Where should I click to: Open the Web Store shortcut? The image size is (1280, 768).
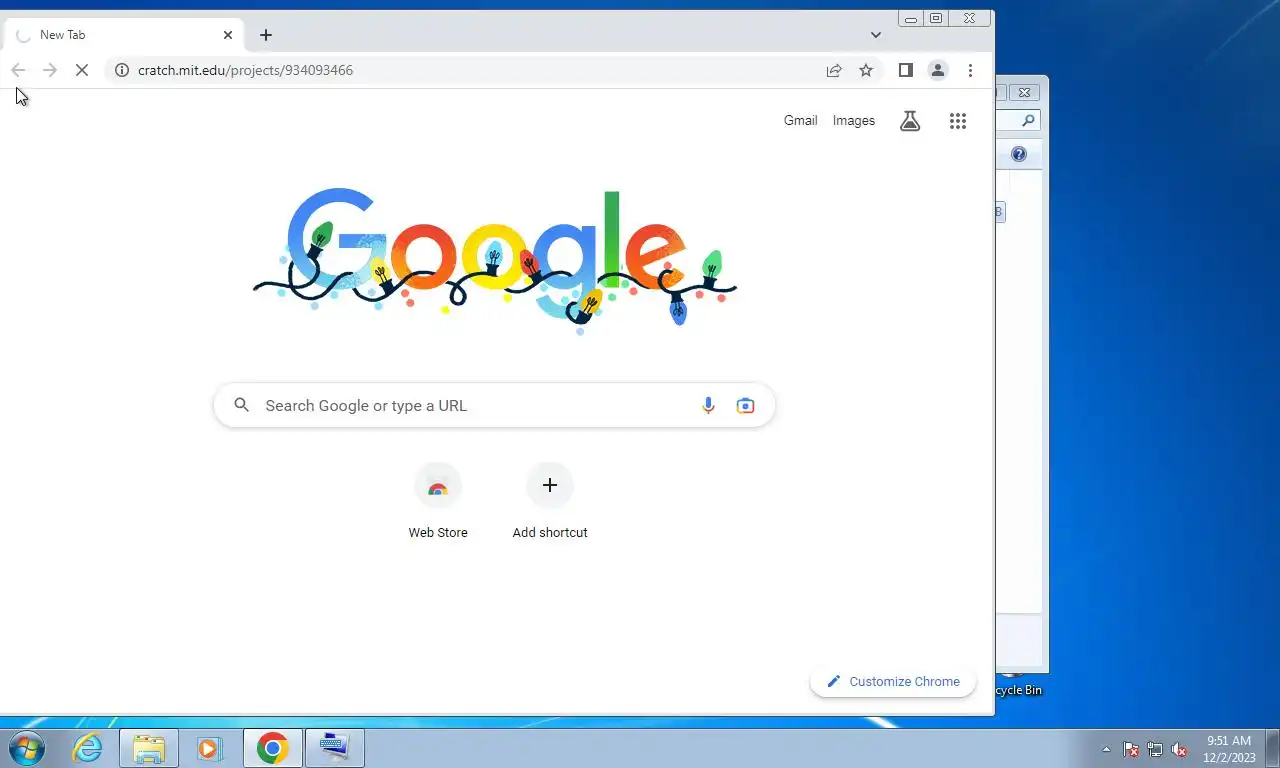[x=438, y=501]
